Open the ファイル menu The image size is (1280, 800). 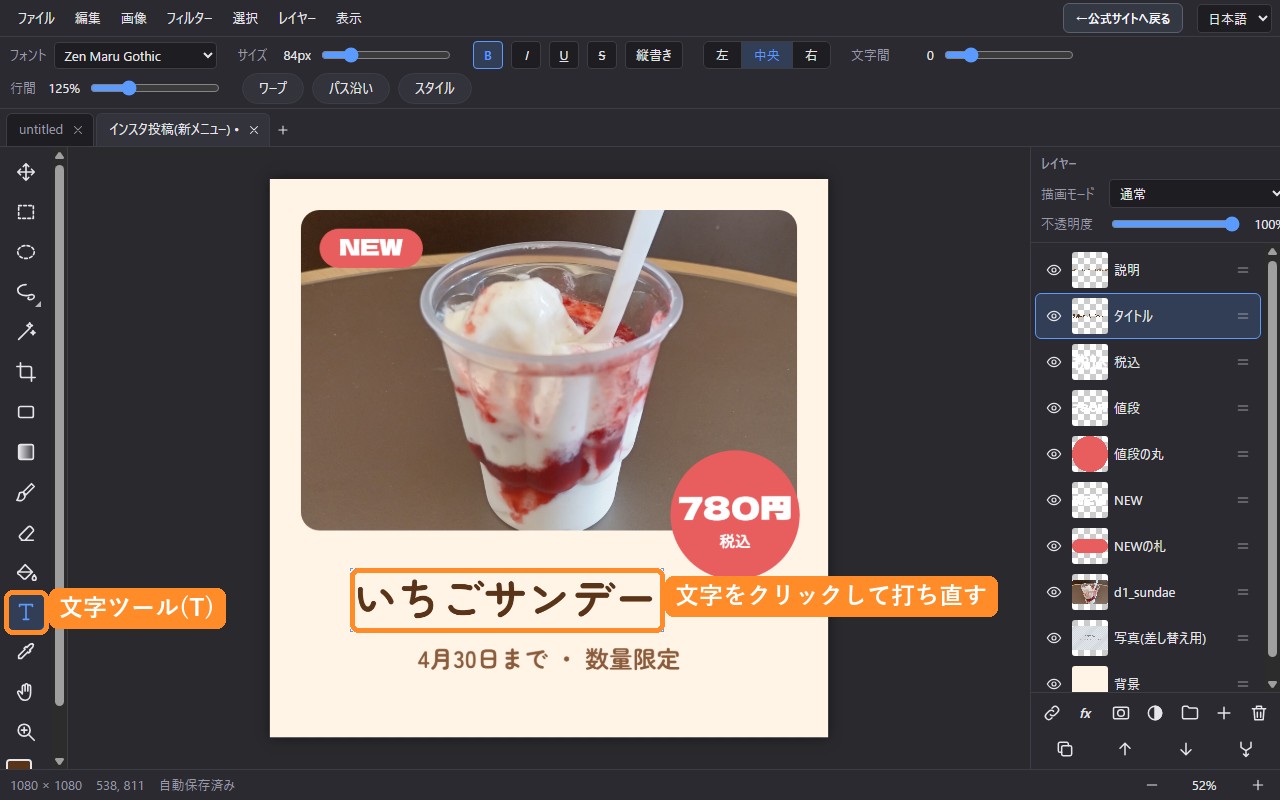37,19
